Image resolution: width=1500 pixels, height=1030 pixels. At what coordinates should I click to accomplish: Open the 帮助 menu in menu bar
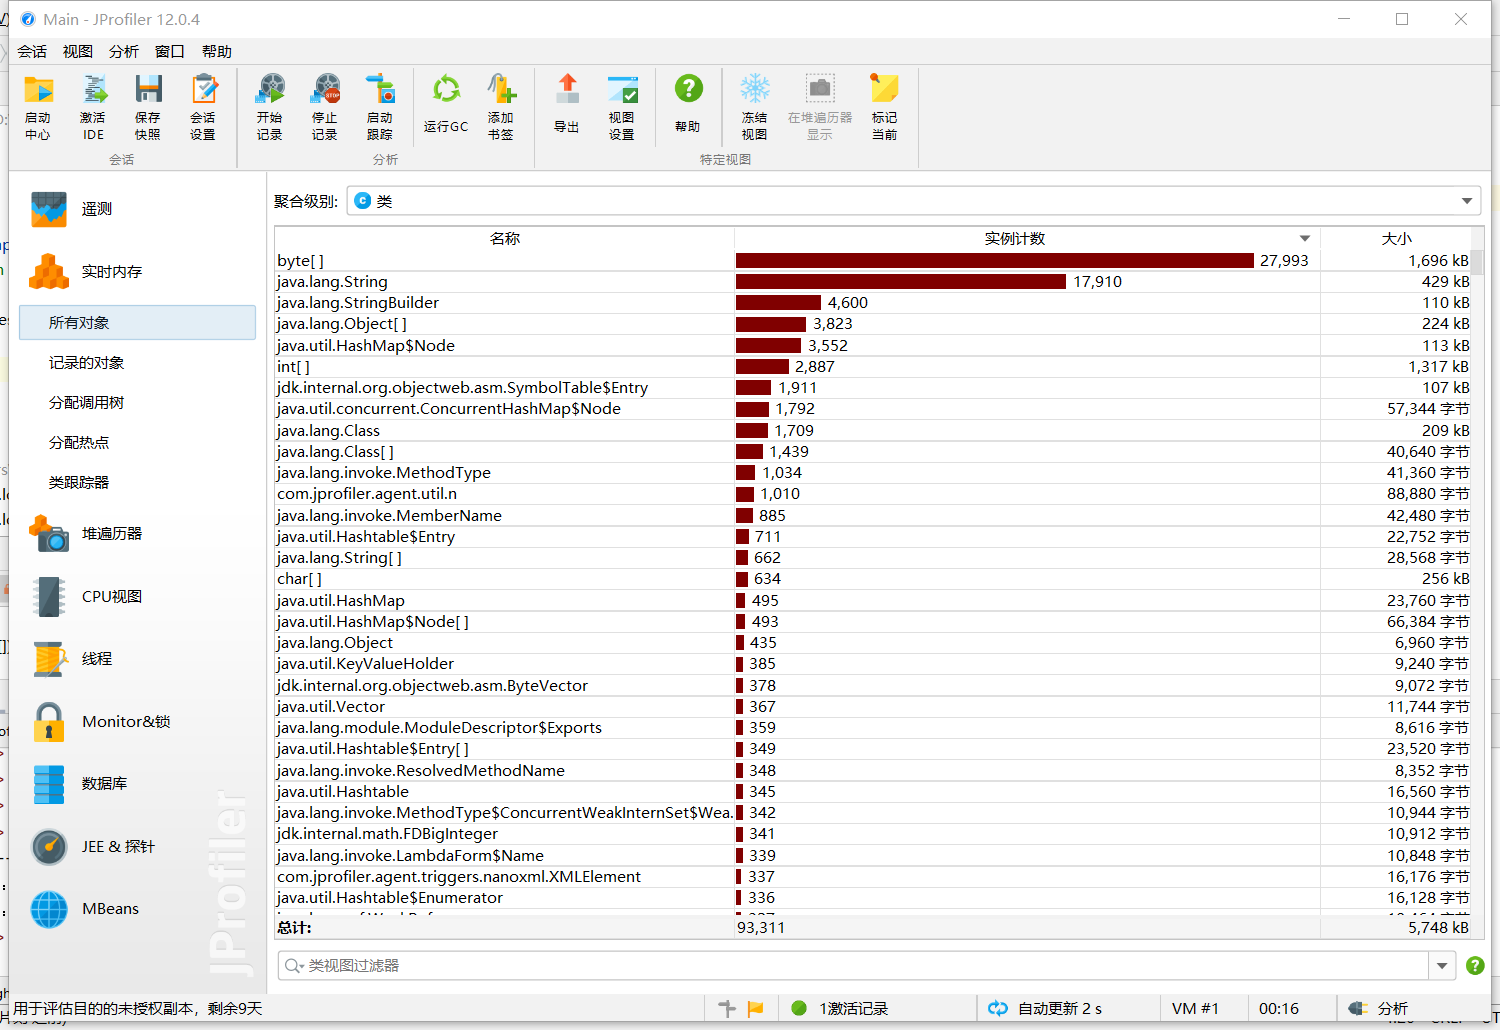(216, 51)
